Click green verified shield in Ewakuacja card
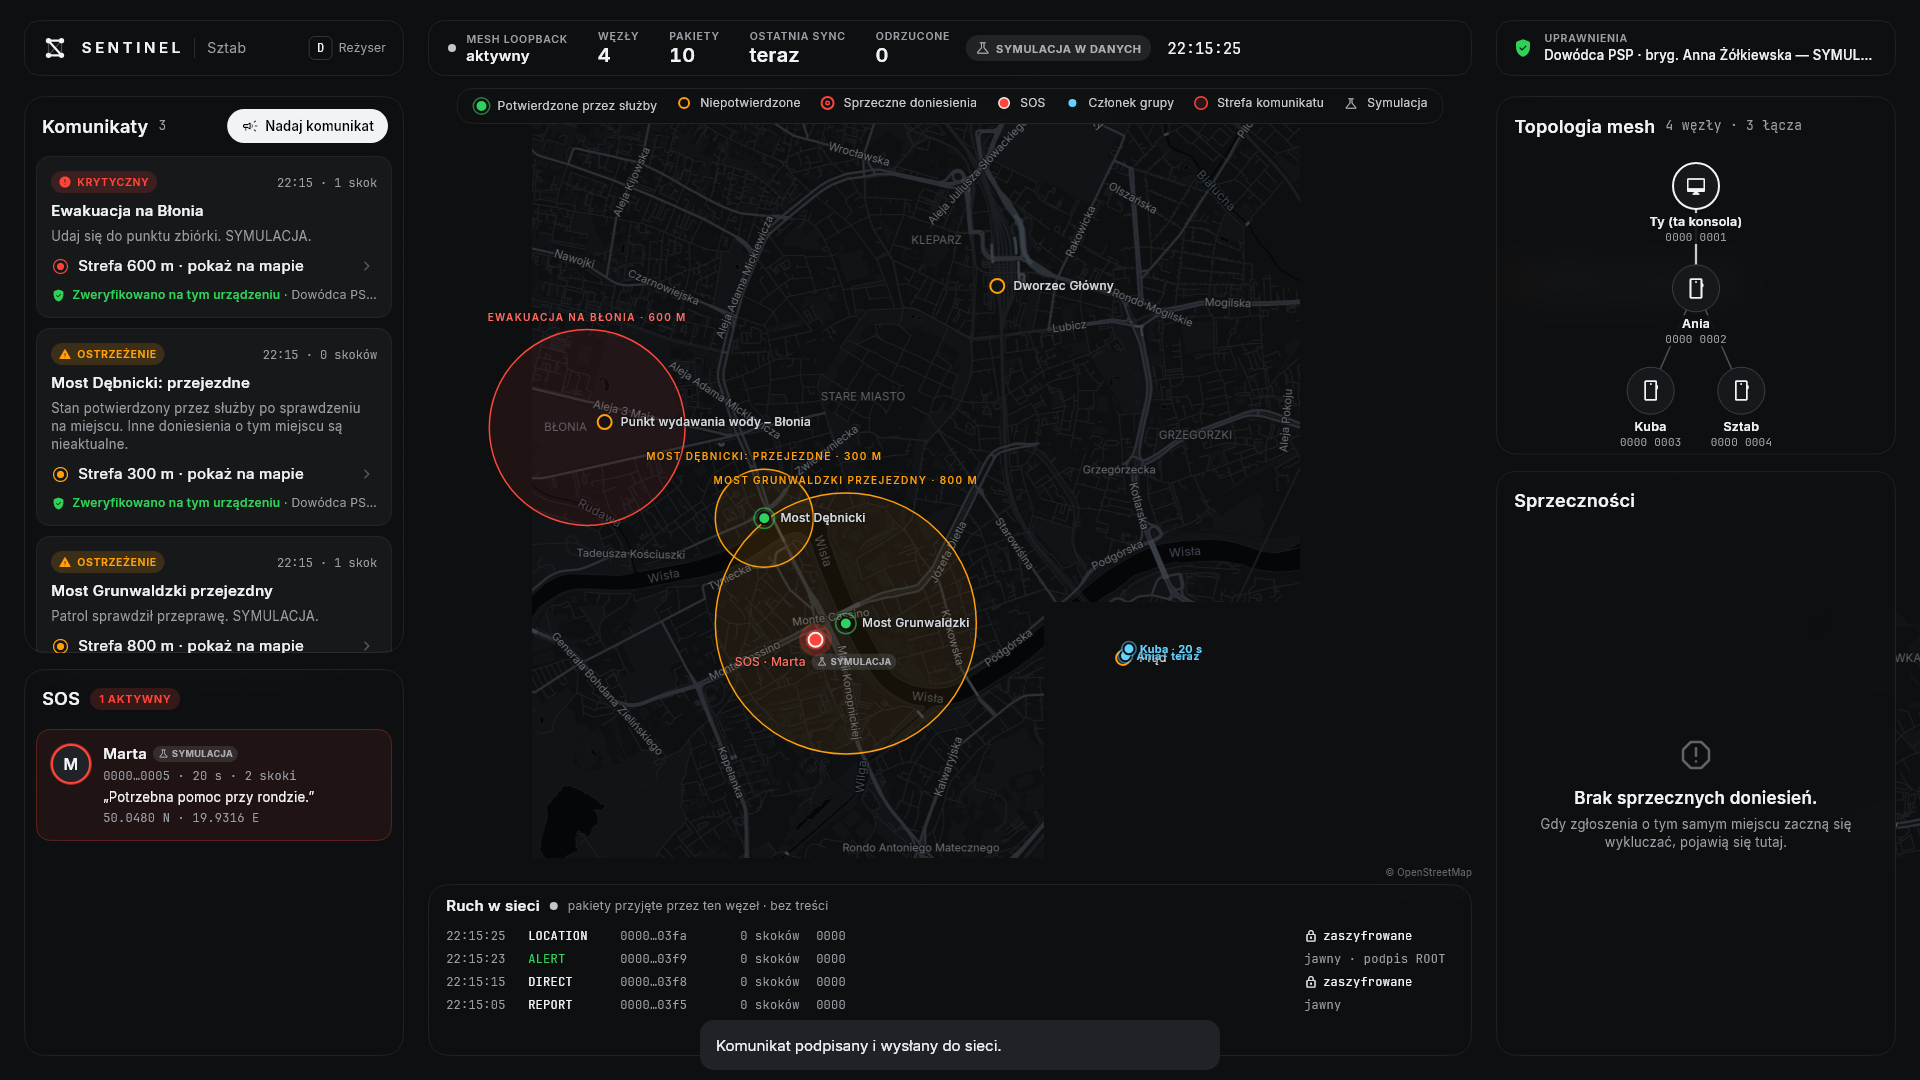 click(58, 295)
